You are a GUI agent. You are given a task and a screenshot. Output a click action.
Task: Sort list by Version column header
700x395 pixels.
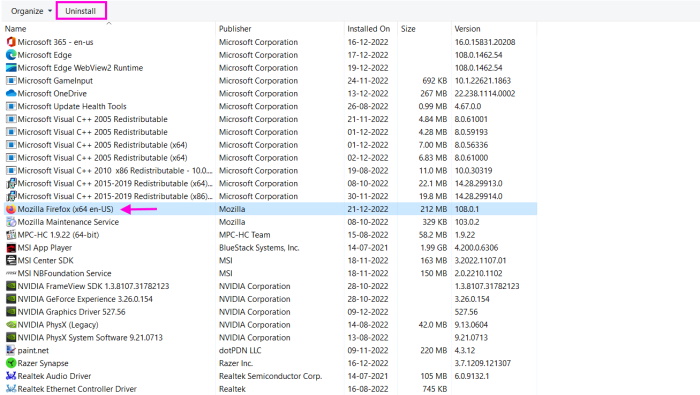coord(467,29)
